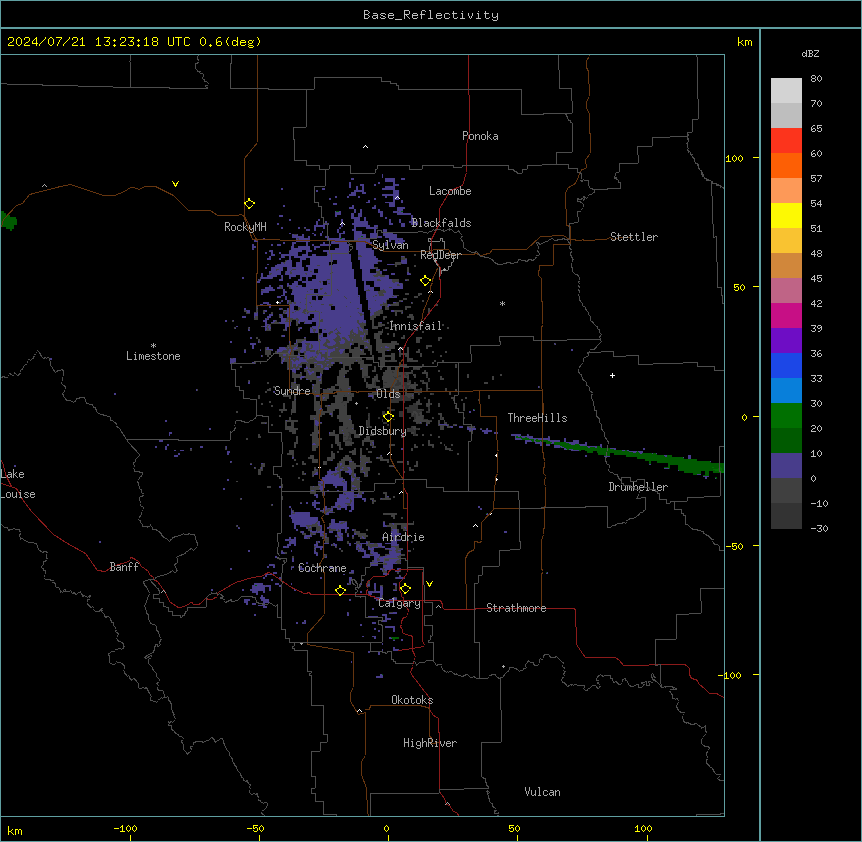Click the Limestone label
Screen dimensions: 862x842
click(x=153, y=356)
